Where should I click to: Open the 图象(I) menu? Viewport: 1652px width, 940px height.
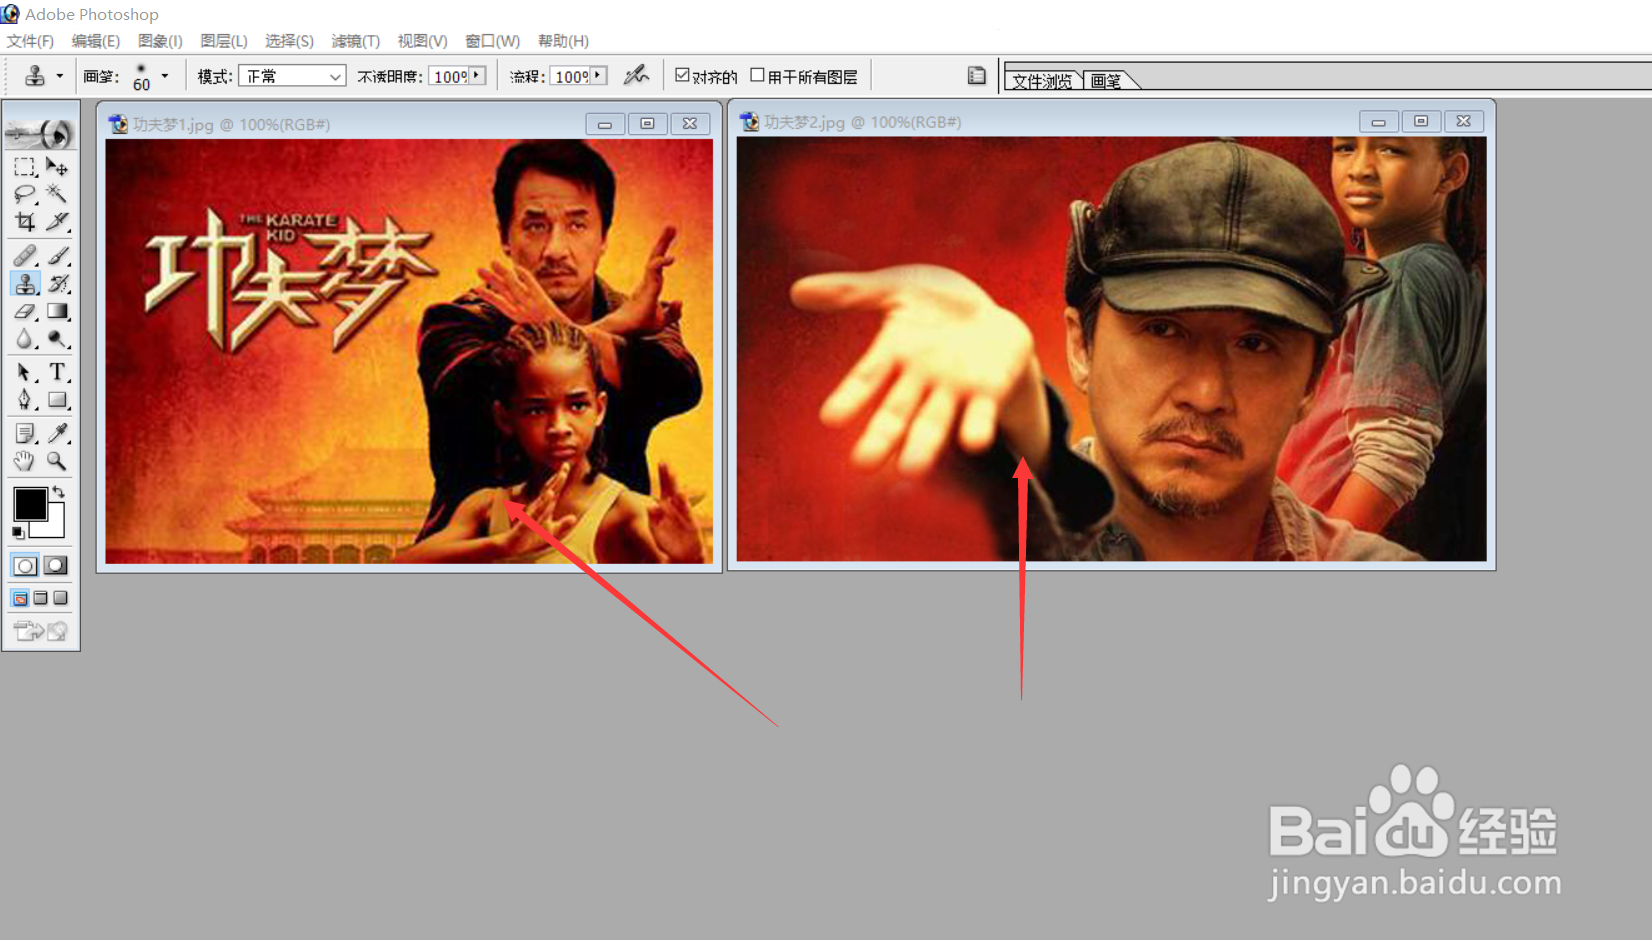coord(160,41)
